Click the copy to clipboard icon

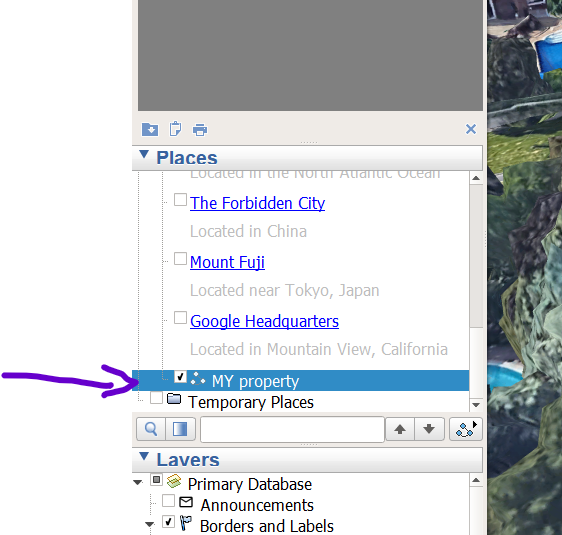(175, 129)
